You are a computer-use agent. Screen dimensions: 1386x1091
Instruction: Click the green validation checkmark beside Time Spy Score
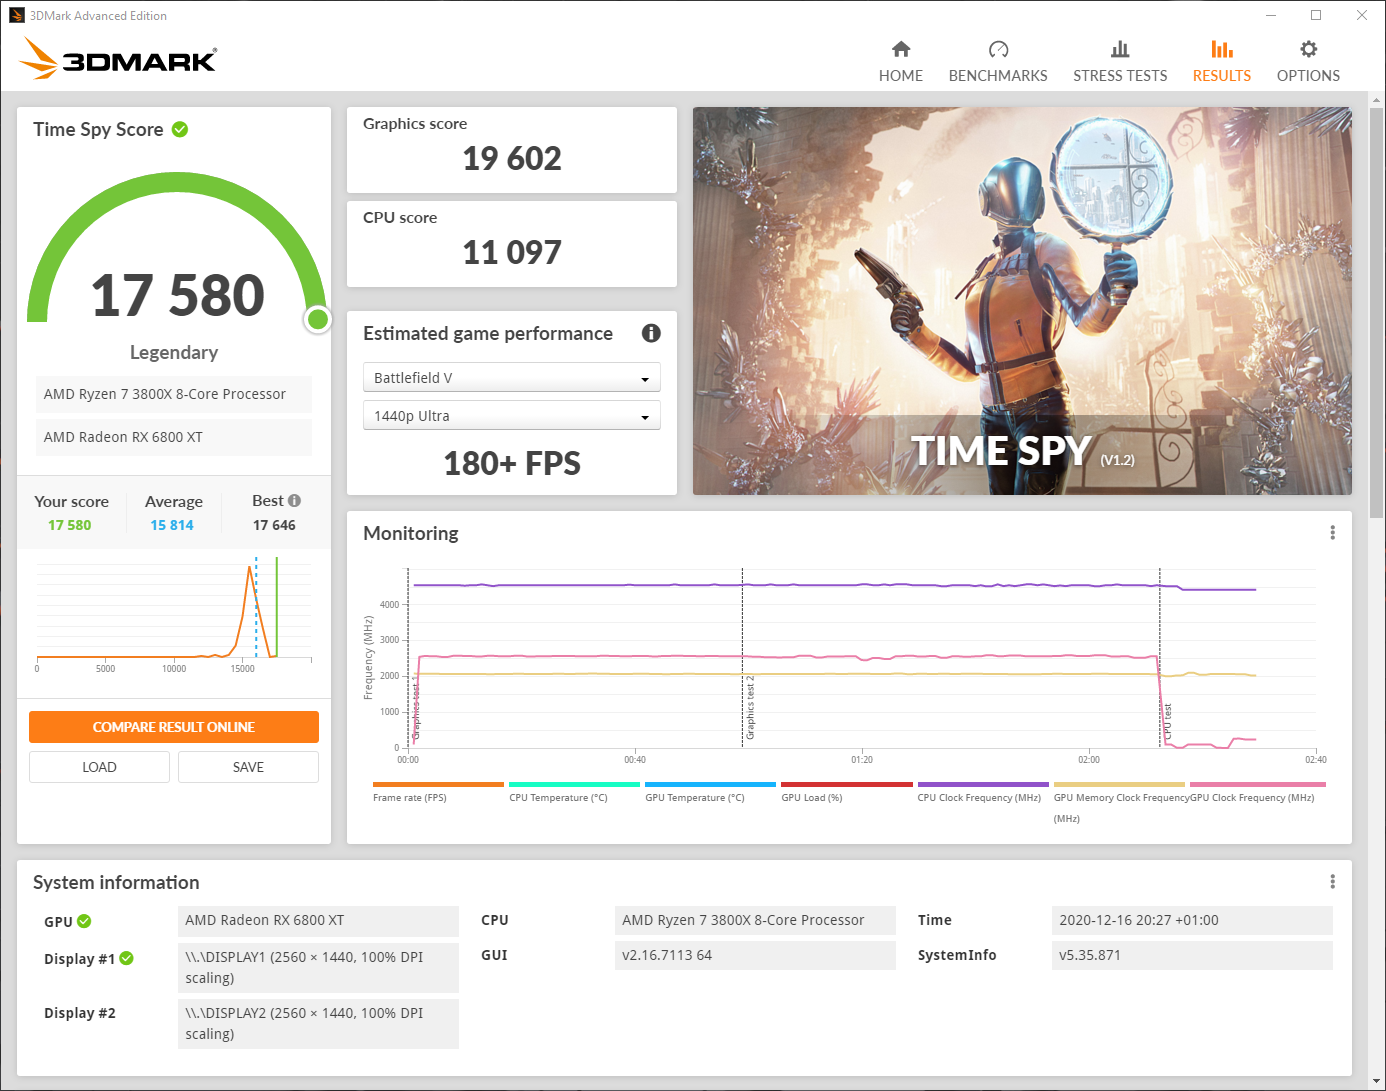180,129
